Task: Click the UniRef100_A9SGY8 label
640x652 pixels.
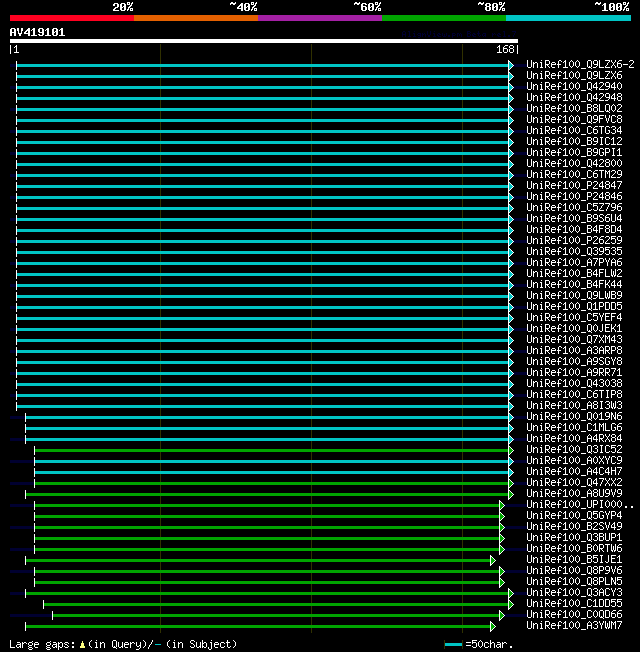Action: [x=574, y=362]
